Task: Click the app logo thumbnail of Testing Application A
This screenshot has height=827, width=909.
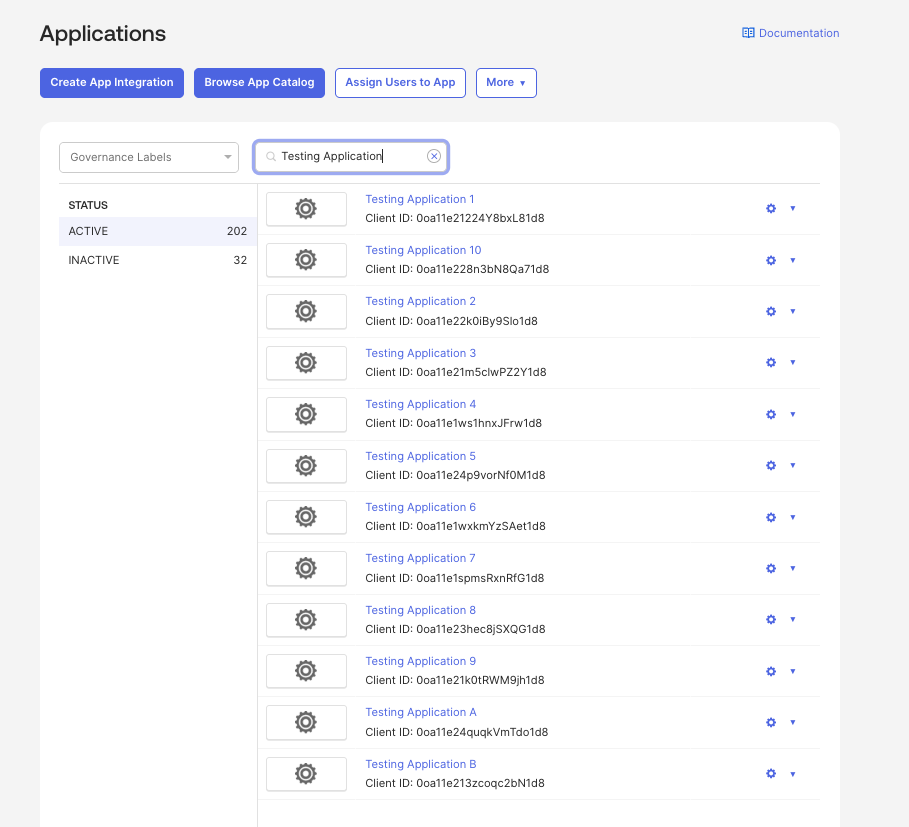Action: [306, 722]
